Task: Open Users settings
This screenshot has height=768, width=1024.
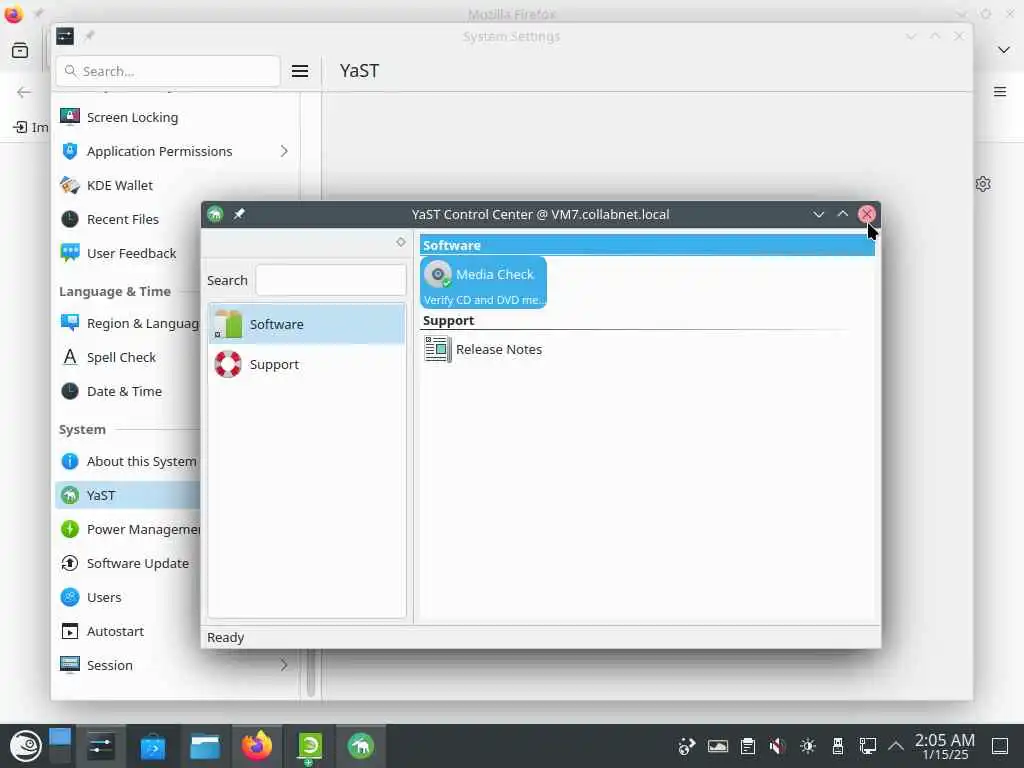Action: 128,597
